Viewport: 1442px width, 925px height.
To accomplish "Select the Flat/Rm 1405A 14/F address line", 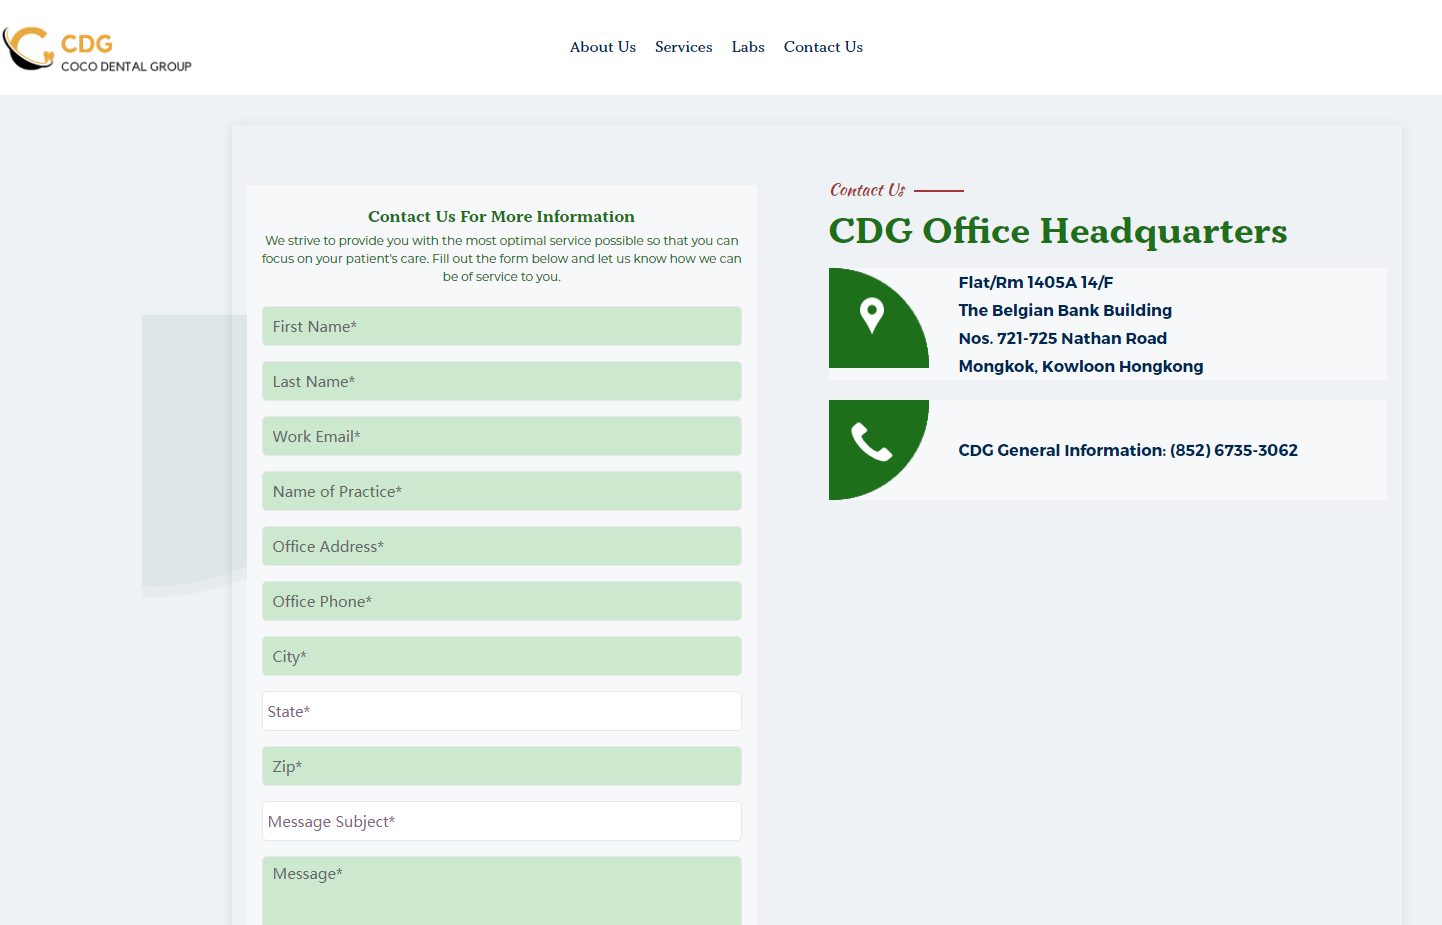I will (1036, 282).
